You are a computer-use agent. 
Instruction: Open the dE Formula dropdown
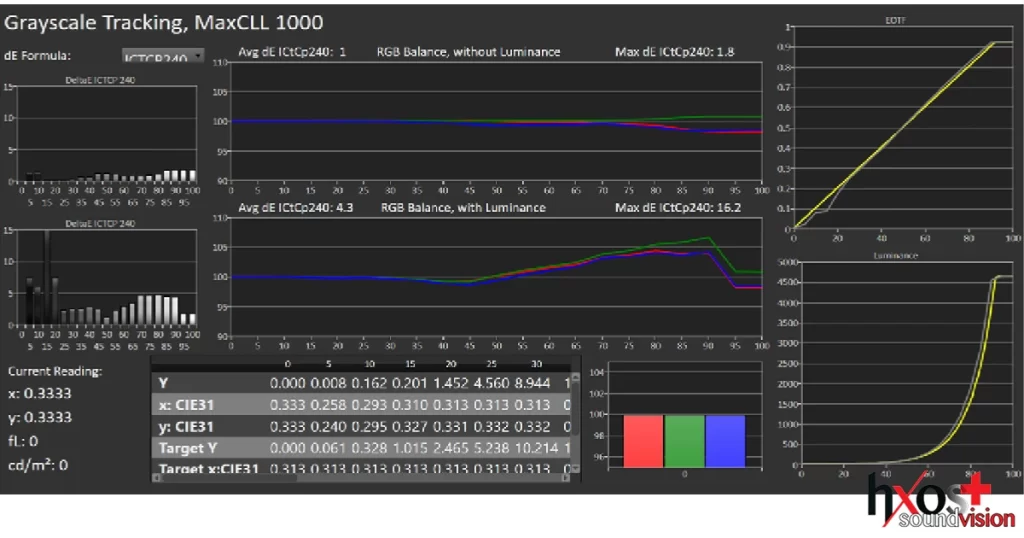pos(163,57)
